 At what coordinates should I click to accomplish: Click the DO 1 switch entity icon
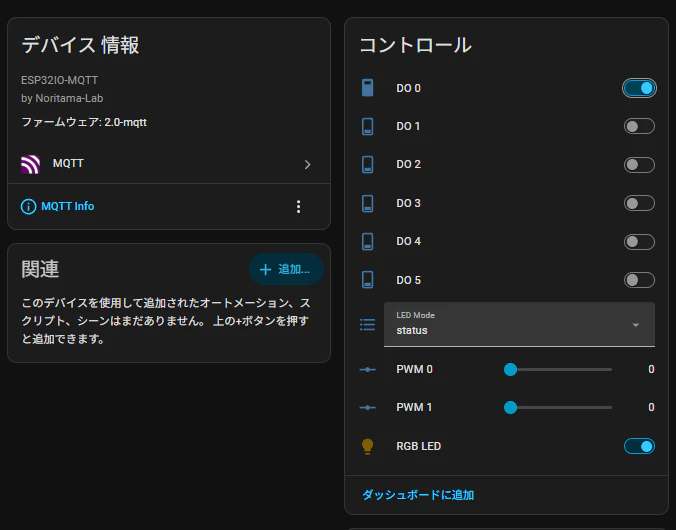coord(367,126)
